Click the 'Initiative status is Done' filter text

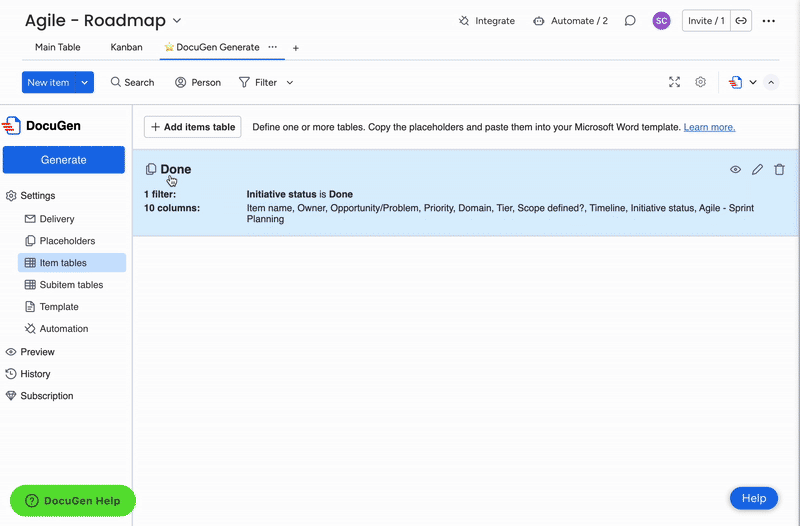click(299, 194)
